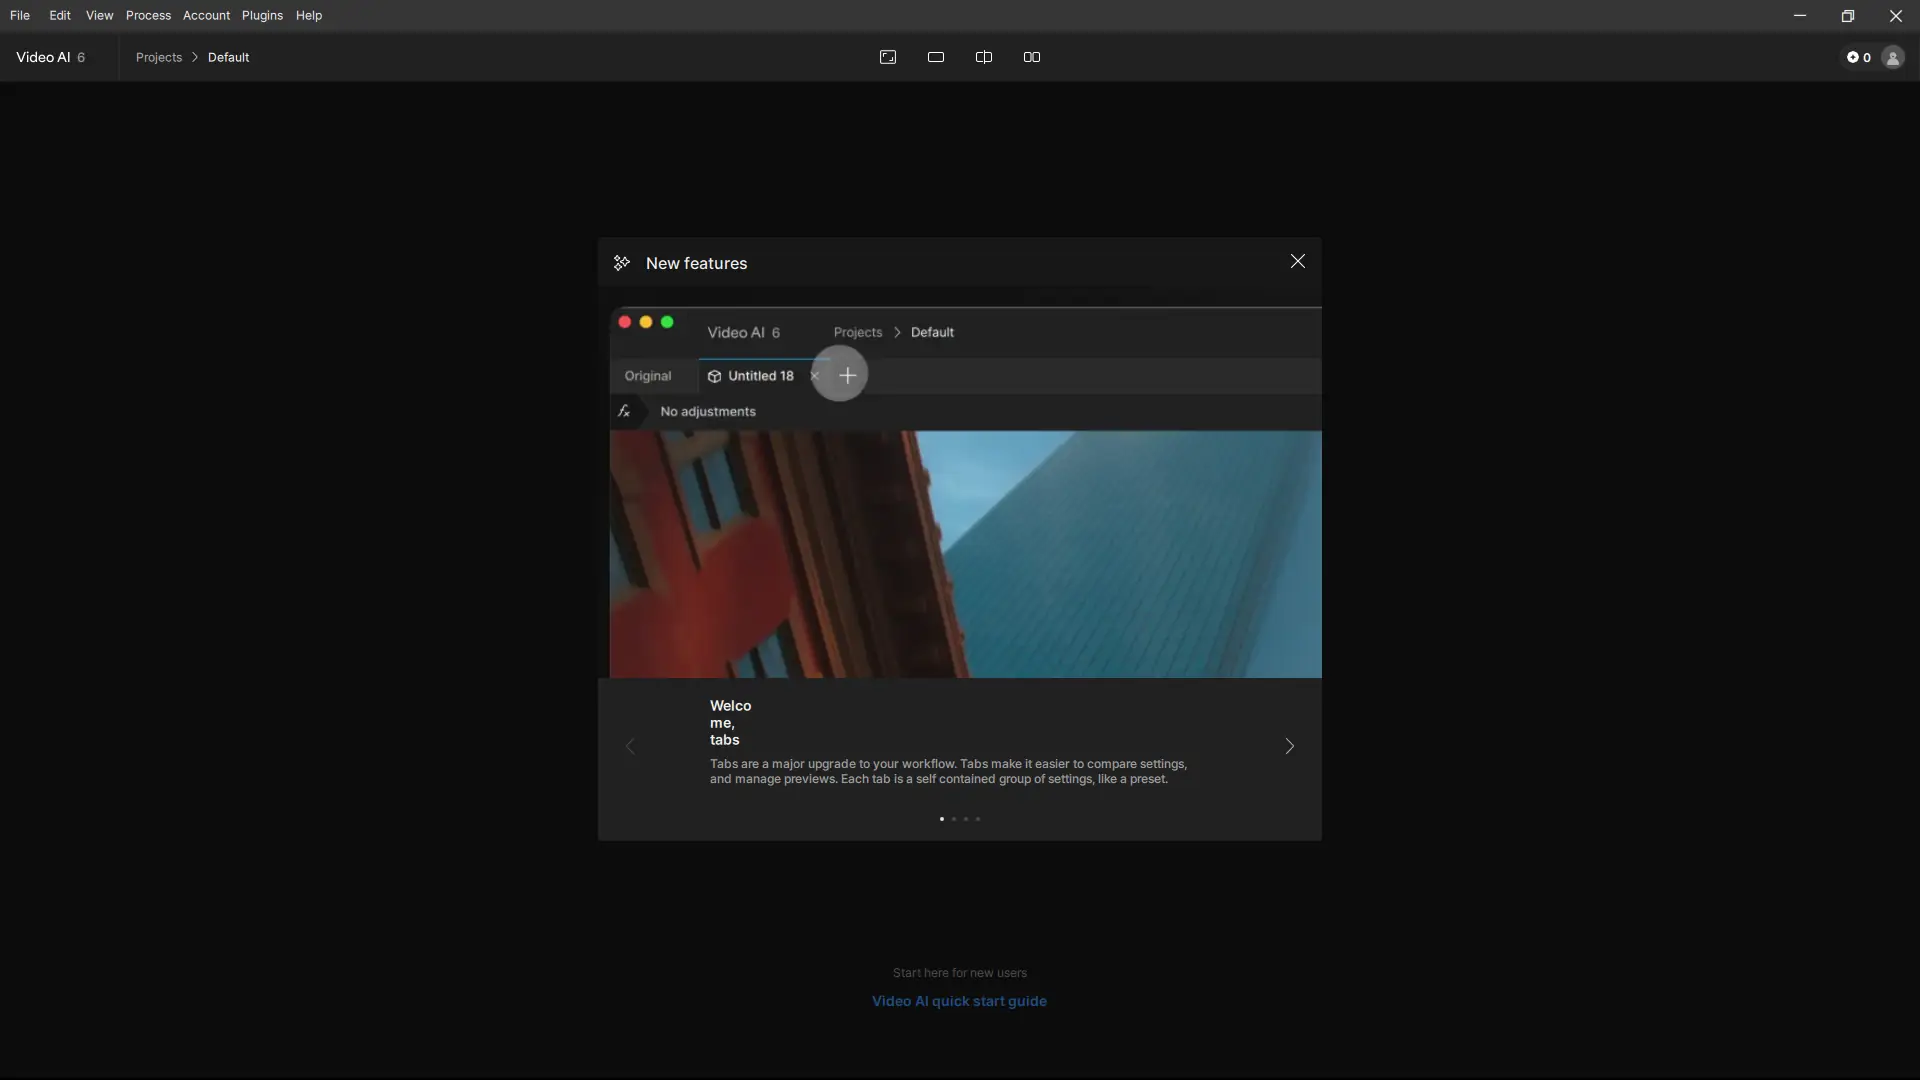Image resolution: width=1920 pixels, height=1080 pixels.
Task: Navigate to Projects in breadcrumb
Action: [159, 57]
